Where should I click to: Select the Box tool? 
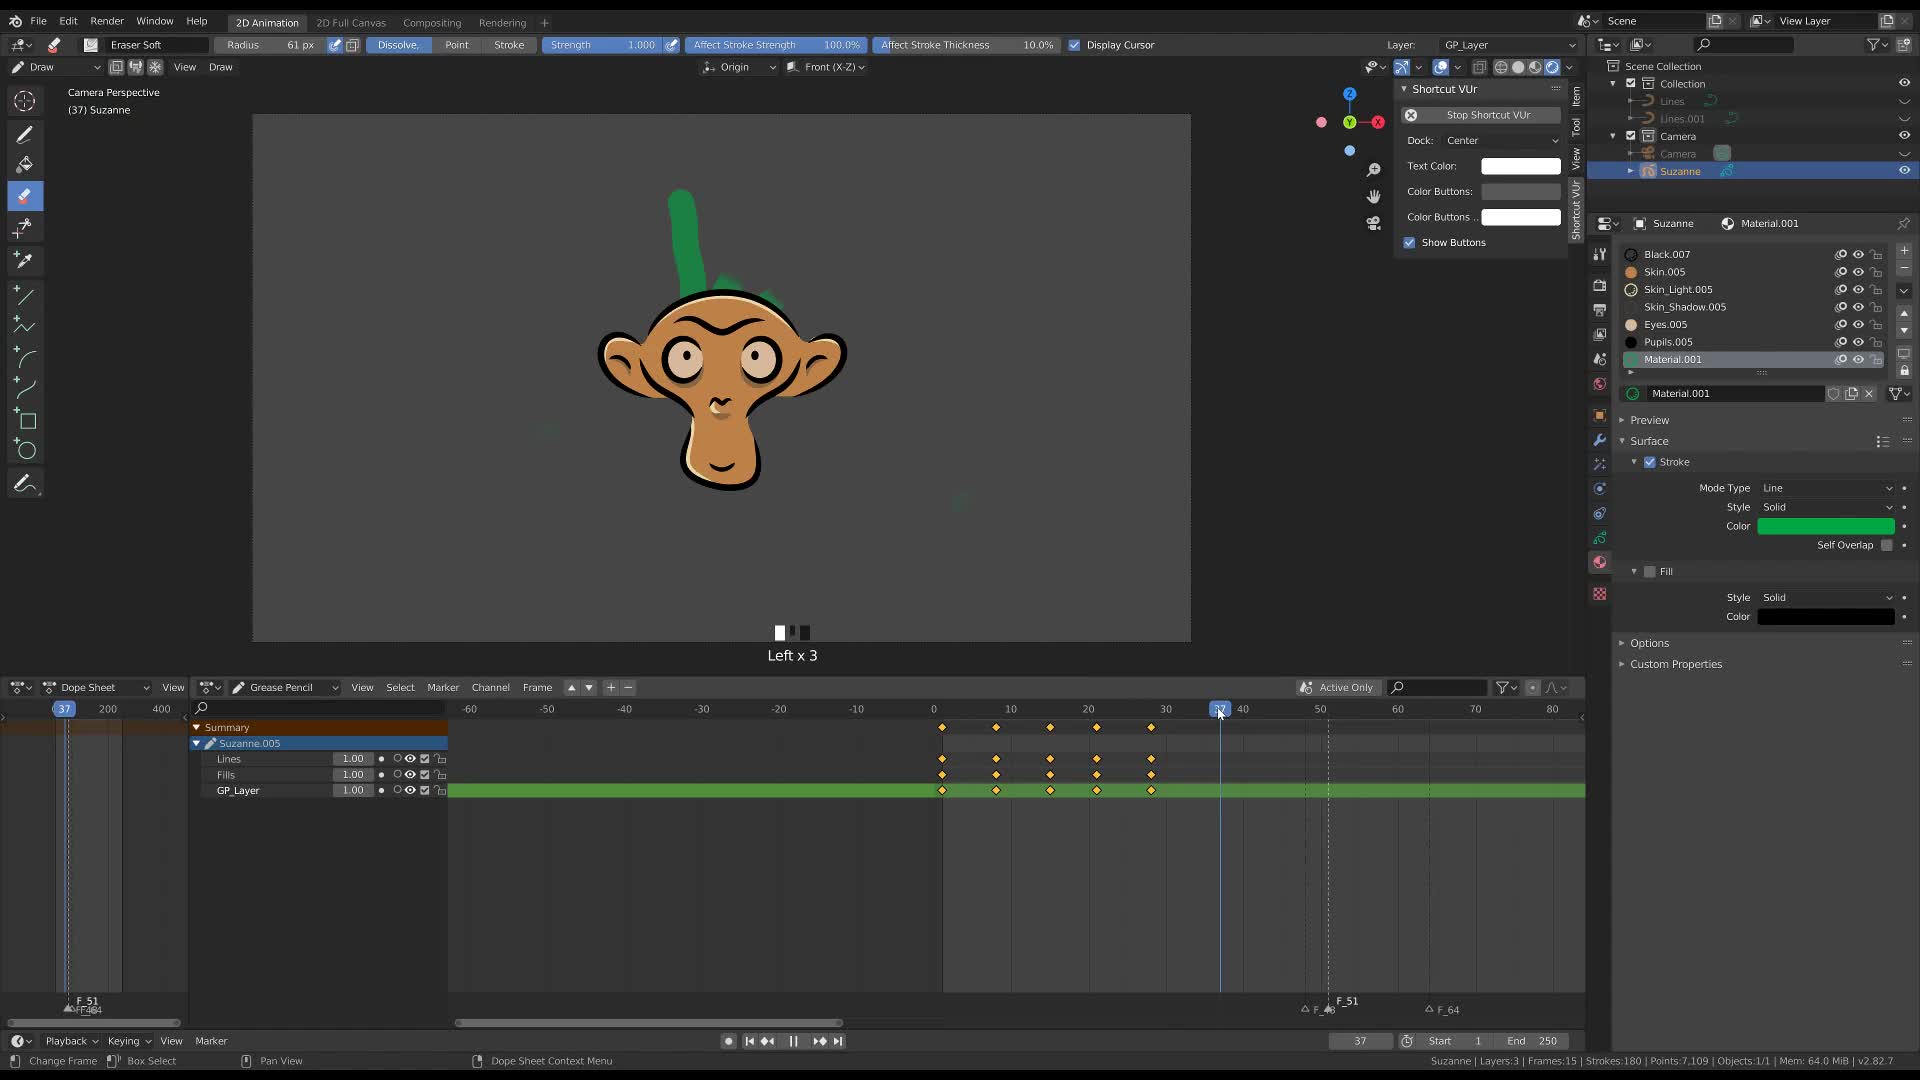tap(25, 419)
